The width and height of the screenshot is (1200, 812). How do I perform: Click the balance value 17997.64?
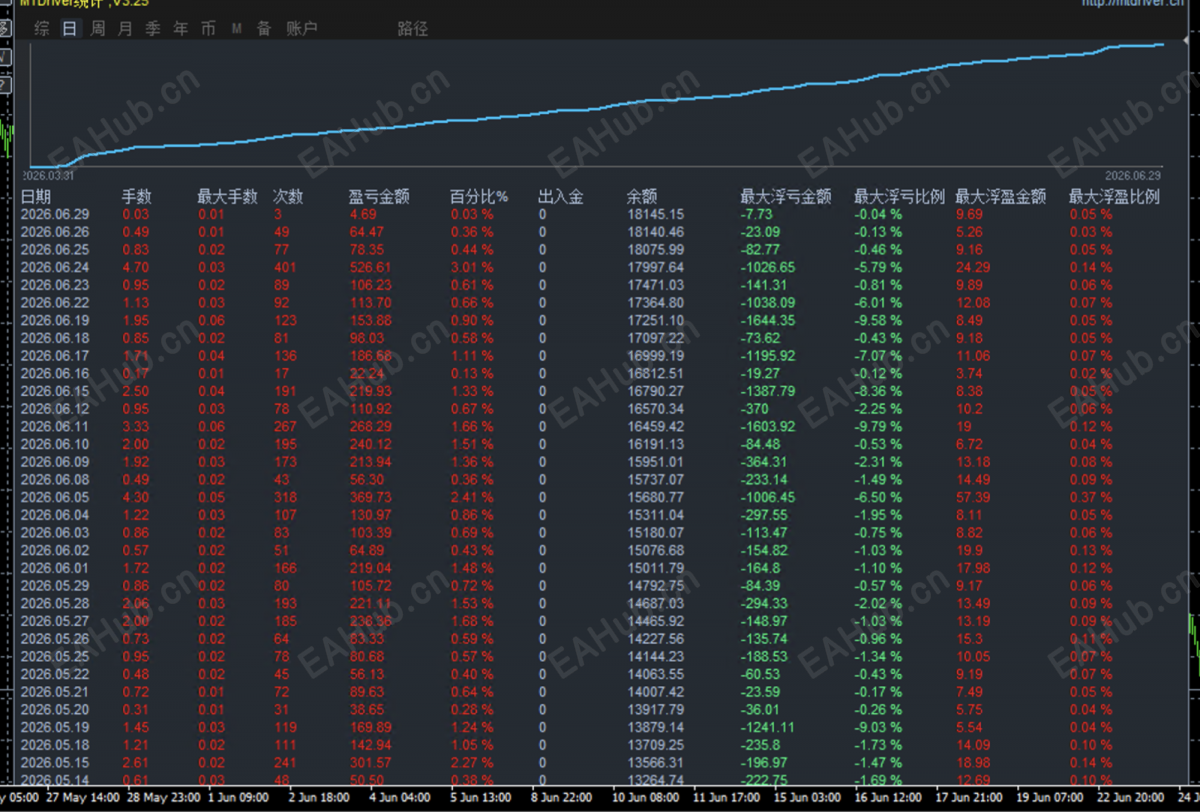click(656, 268)
